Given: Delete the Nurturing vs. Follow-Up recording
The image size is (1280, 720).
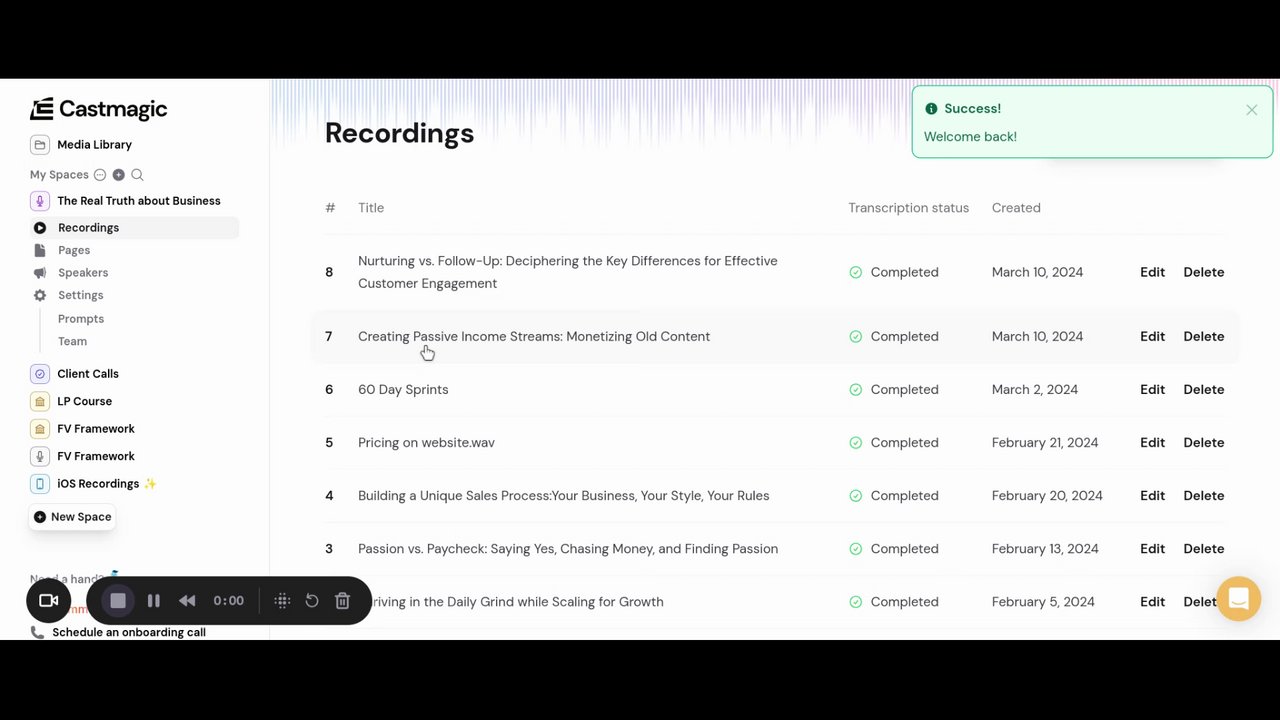Looking at the screenshot, I should click(x=1203, y=272).
